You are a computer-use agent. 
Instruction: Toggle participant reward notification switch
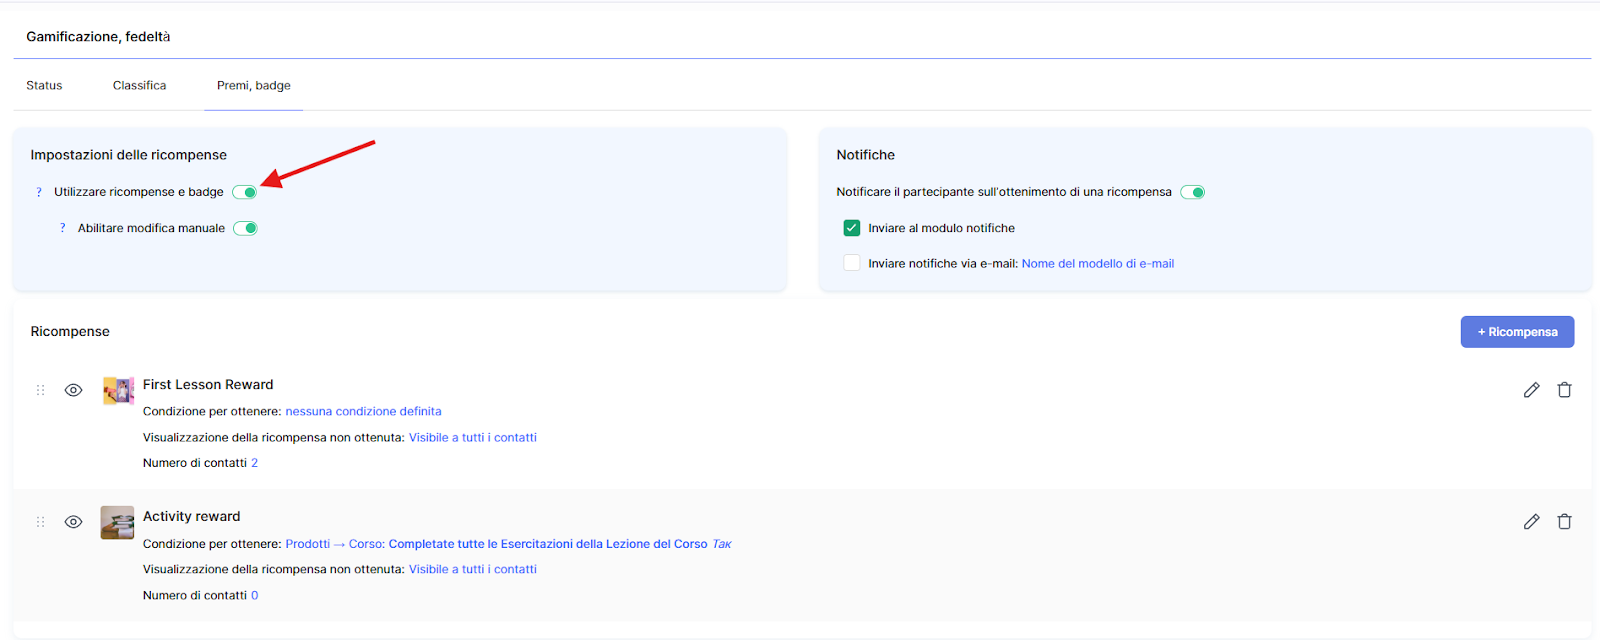click(x=1192, y=192)
